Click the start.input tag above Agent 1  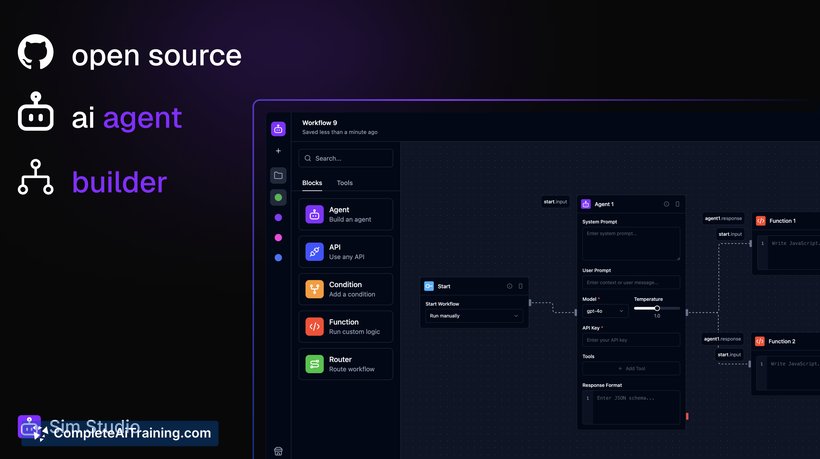point(555,202)
